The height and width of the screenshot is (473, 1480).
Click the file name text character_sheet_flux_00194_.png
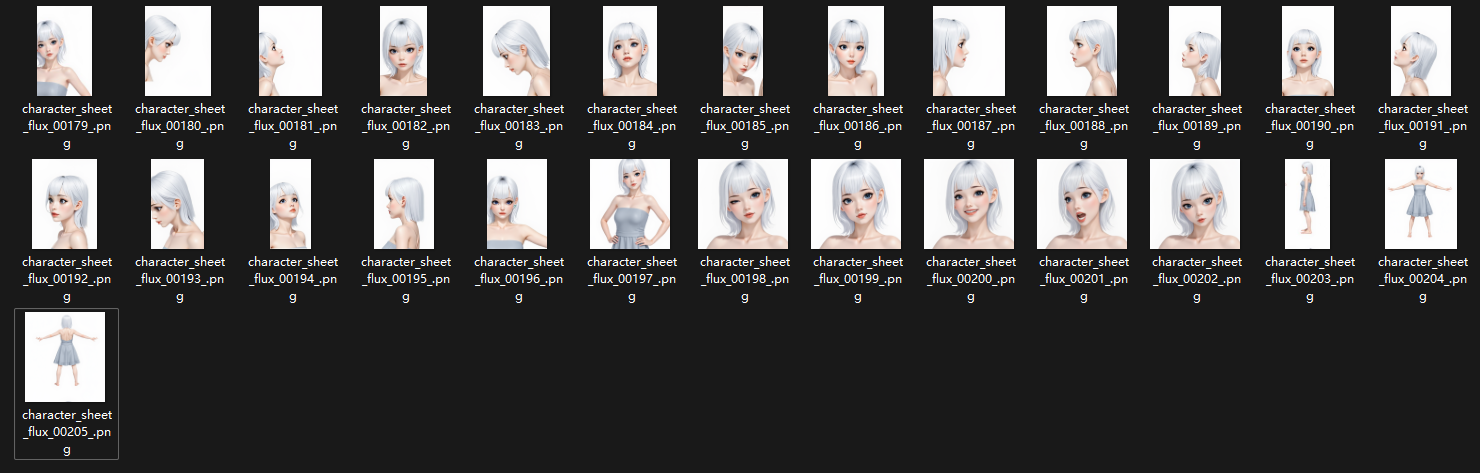click(x=293, y=279)
